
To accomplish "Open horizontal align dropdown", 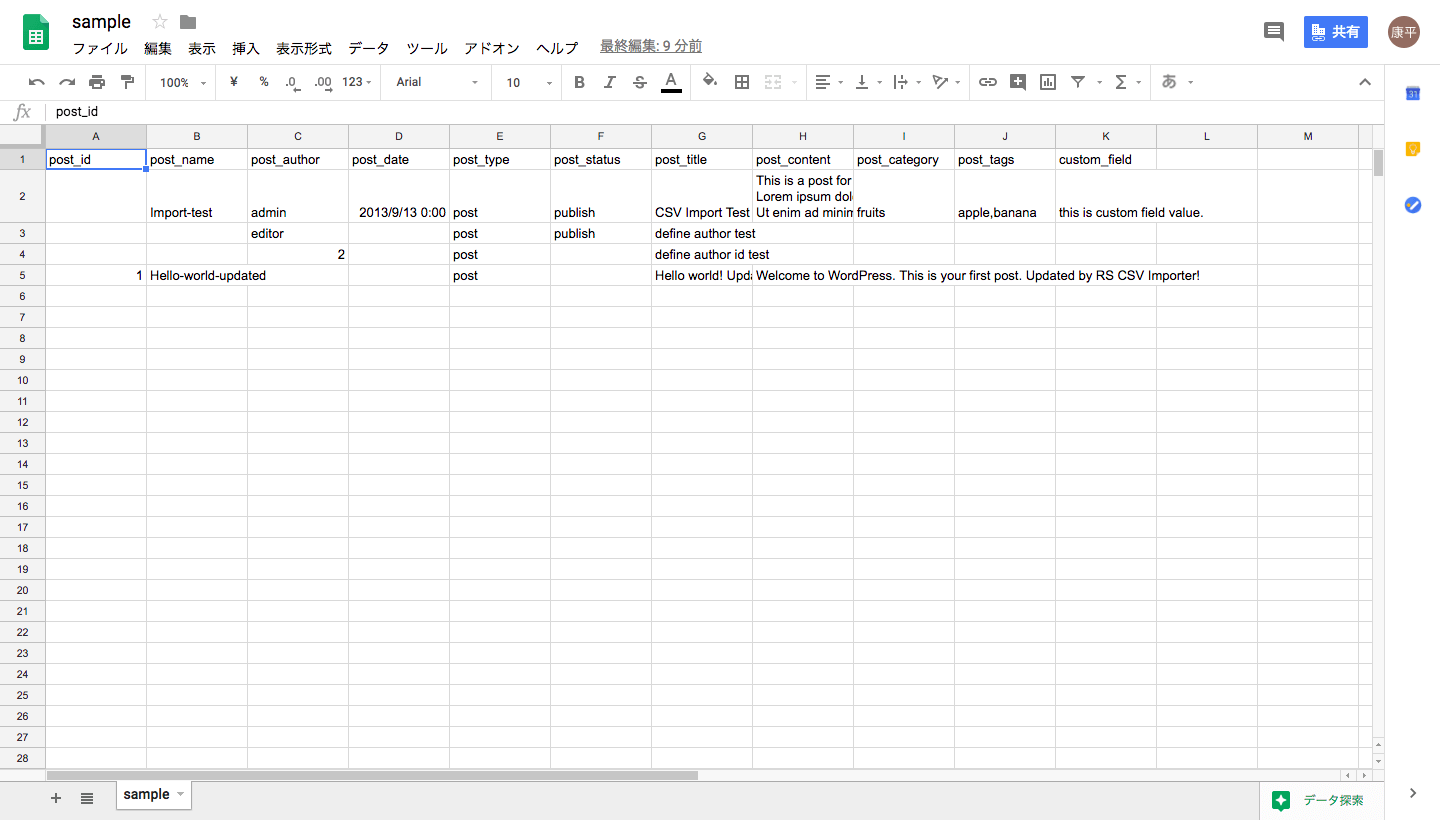I will [829, 82].
